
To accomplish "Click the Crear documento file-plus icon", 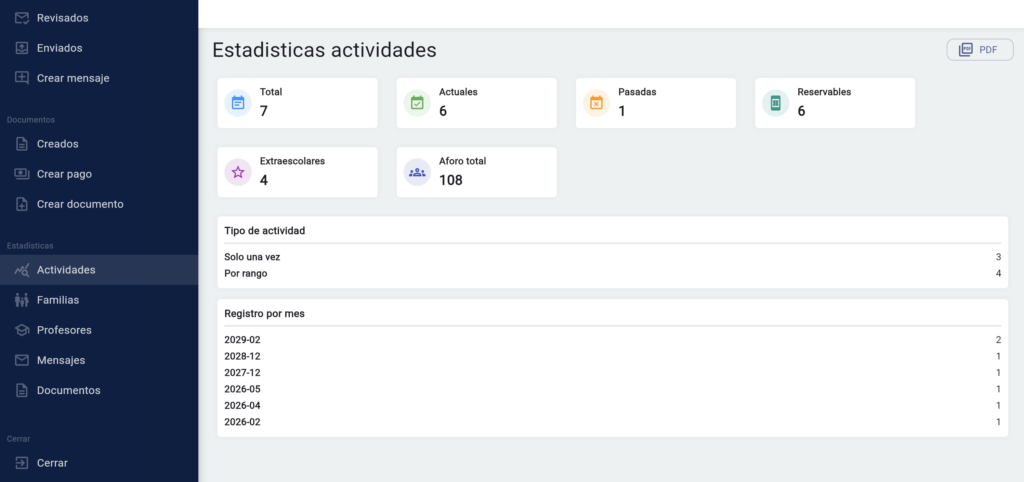I will (x=22, y=204).
